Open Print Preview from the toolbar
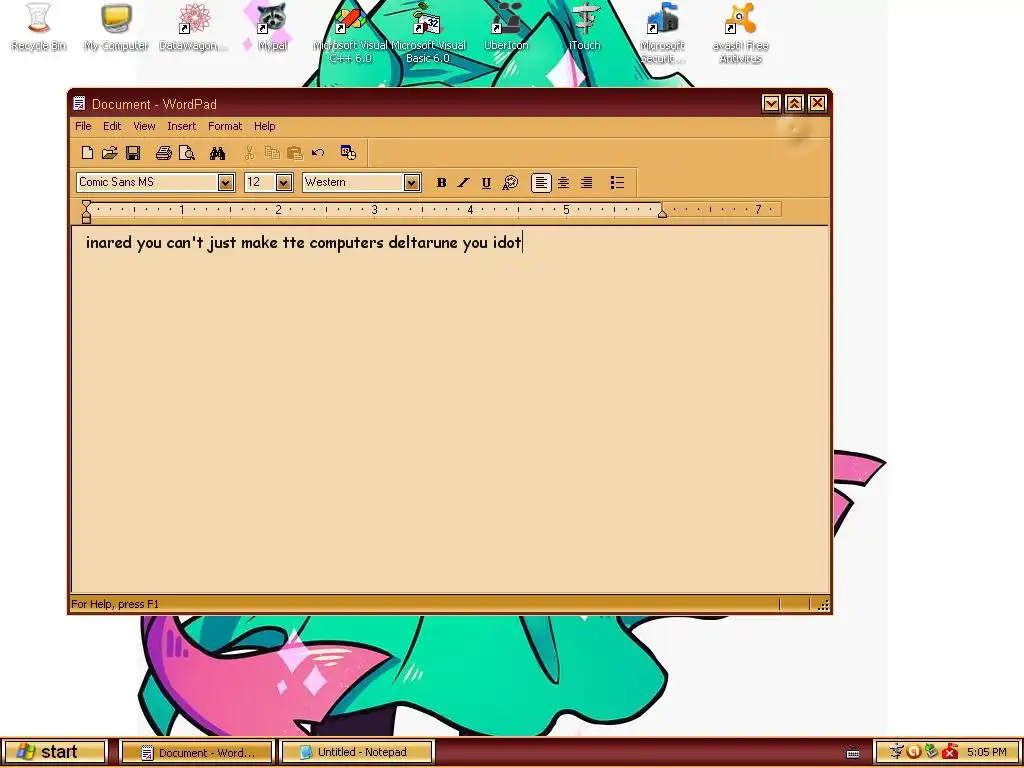 point(187,153)
